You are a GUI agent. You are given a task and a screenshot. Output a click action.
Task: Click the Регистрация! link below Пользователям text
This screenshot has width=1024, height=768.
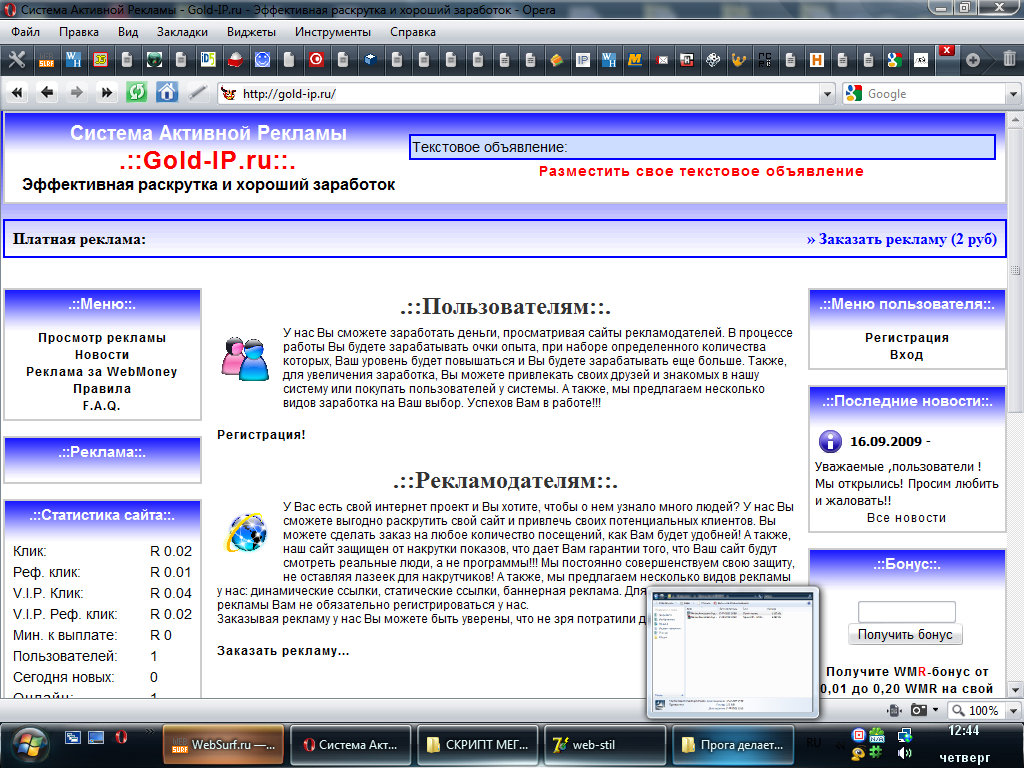pos(261,434)
